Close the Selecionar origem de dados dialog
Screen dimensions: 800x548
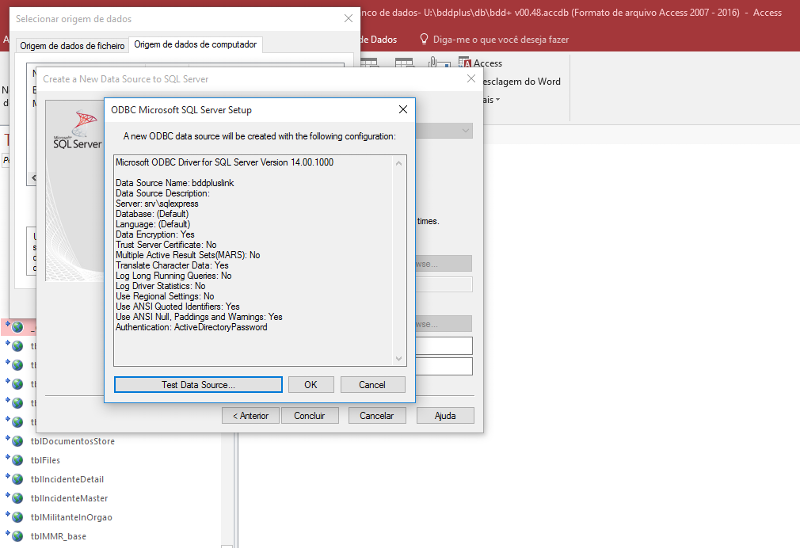(x=348, y=18)
